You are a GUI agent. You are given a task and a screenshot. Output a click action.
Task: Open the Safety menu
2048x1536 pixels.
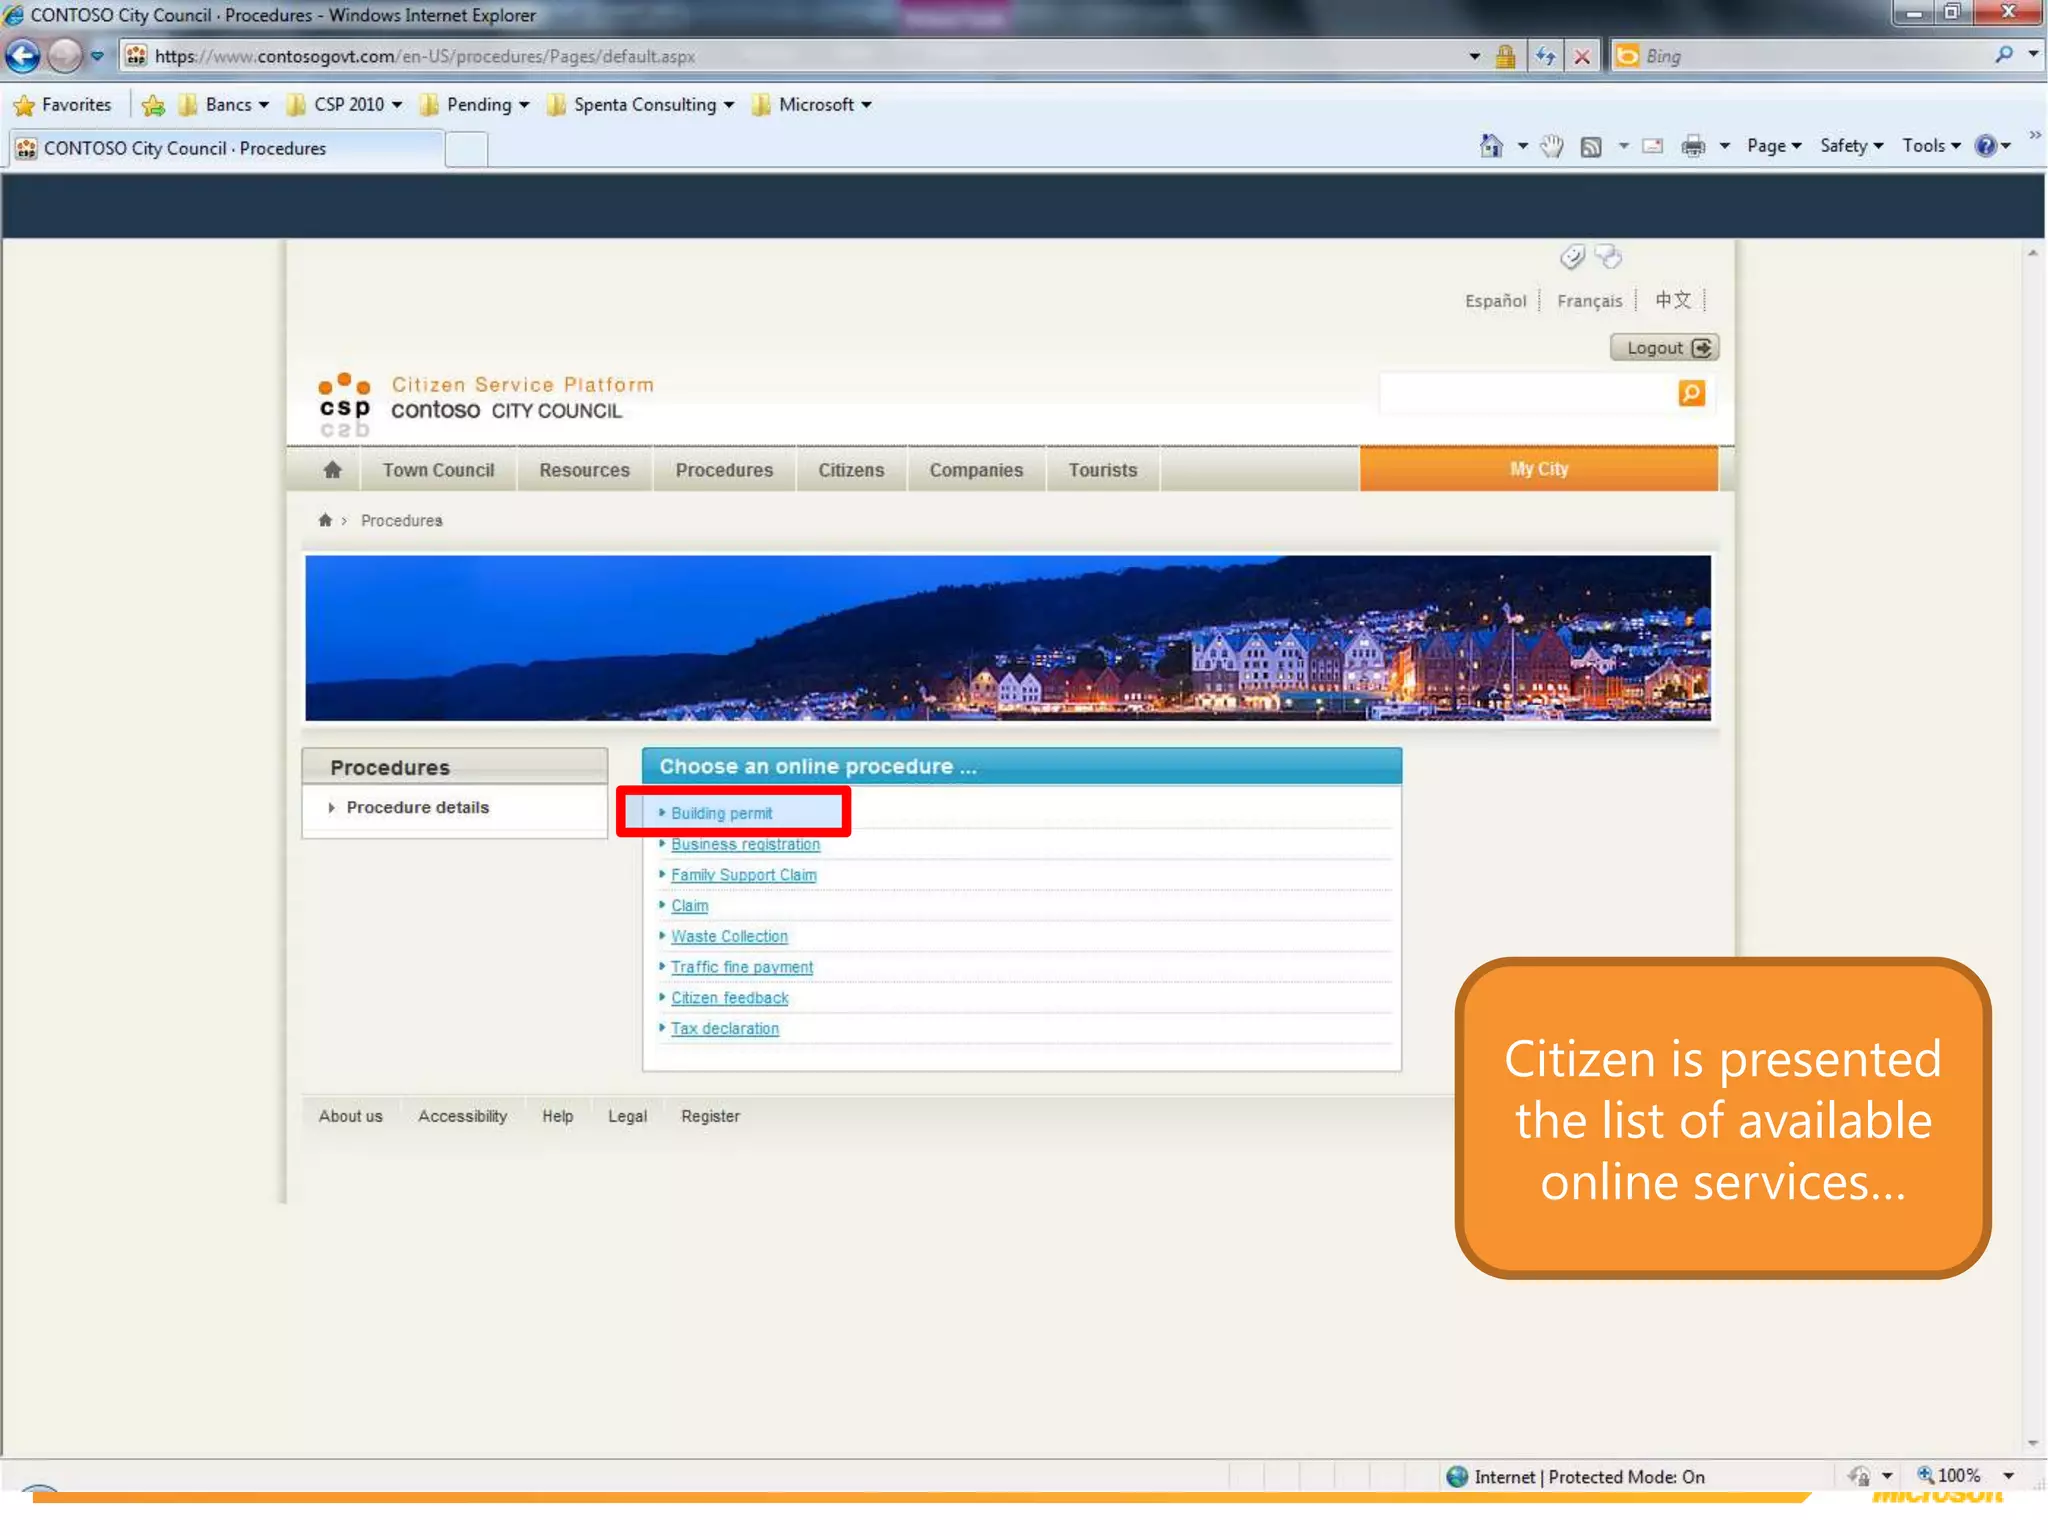point(1851,146)
